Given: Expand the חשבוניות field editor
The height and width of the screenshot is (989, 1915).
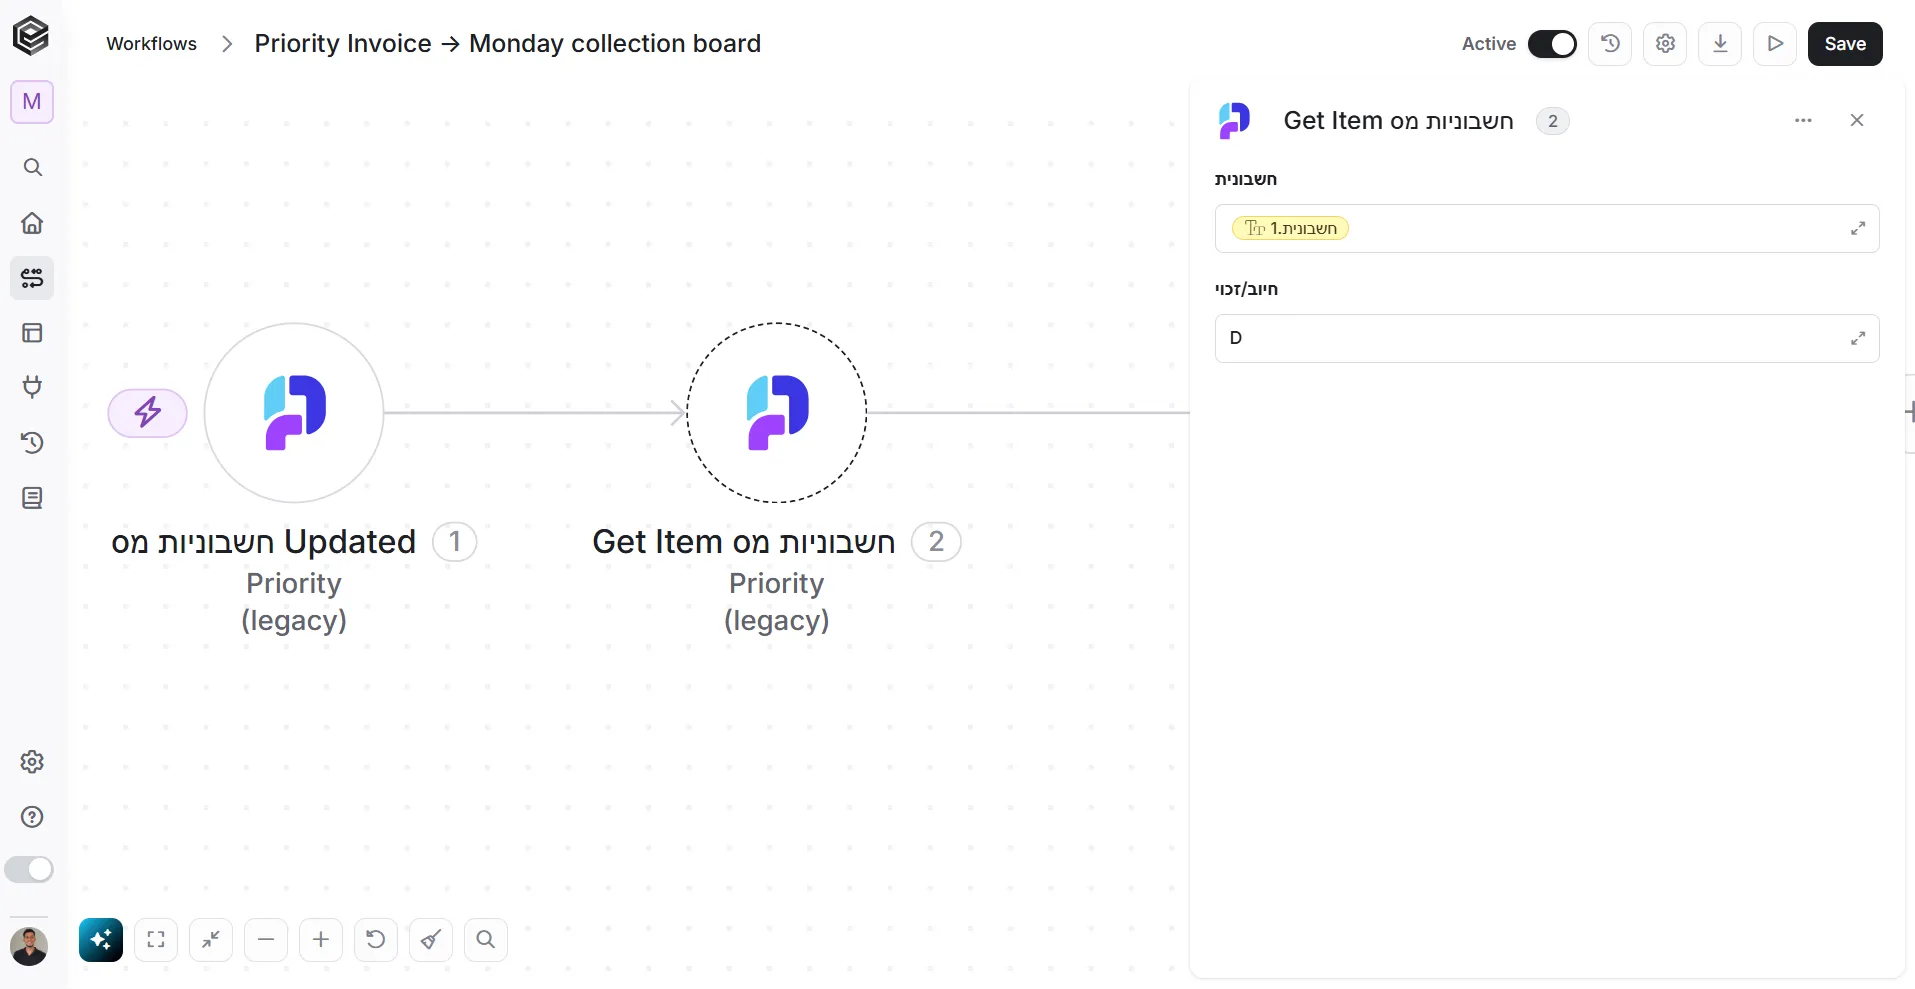Looking at the screenshot, I should click(x=1858, y=228).
